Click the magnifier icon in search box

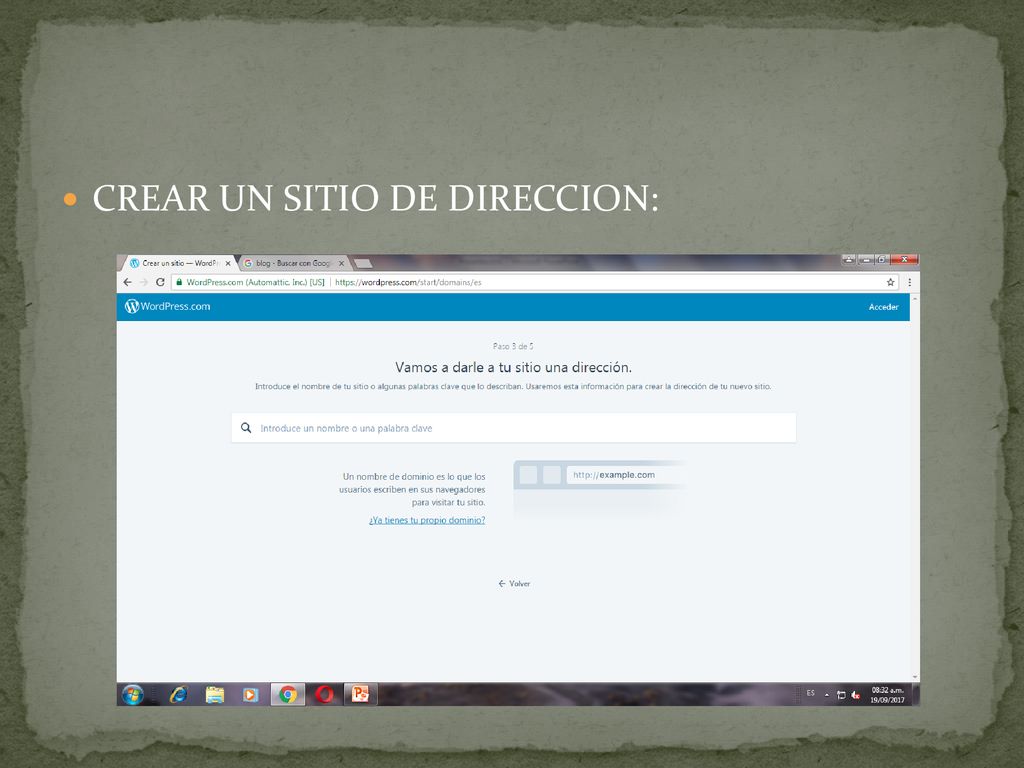(246, 428)
